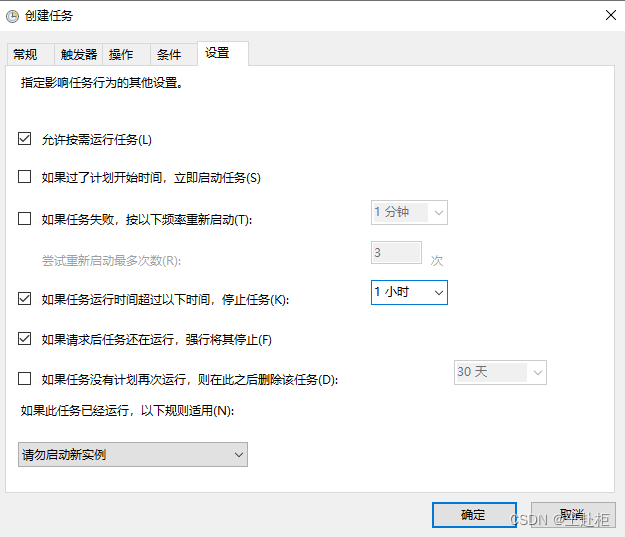The width and height of the screenshot is (625, 537).
Task: Uncheck 允许按需运行任务(L) checkbox
Action: tap(24, 139)
